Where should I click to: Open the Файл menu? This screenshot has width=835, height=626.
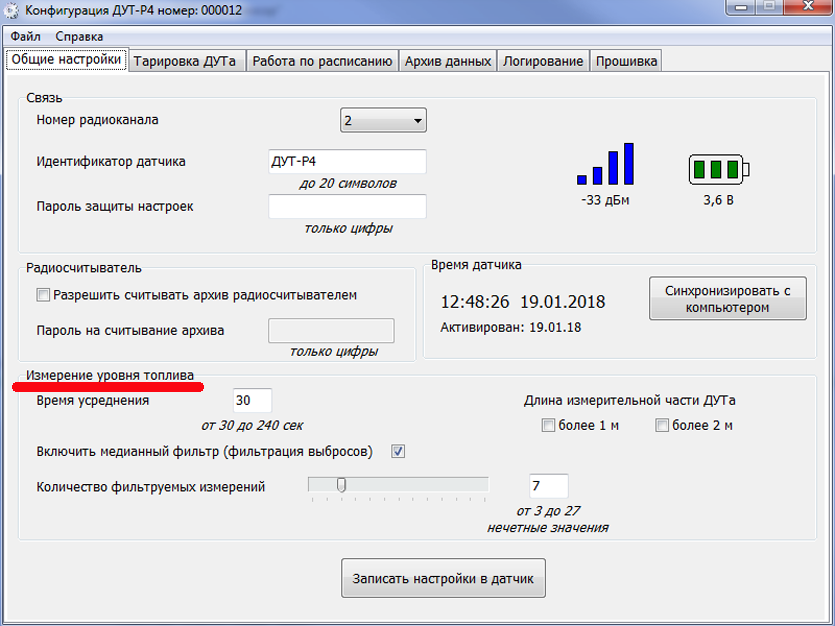click(x=26, y=36)
